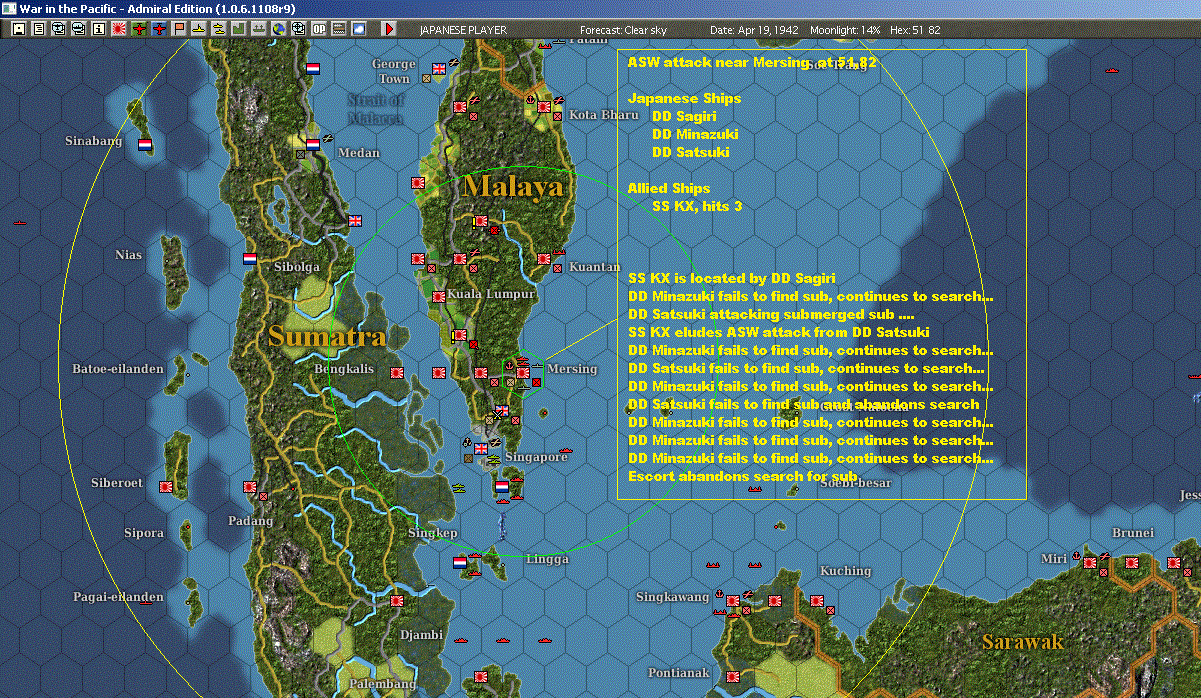Click the 'Forecast: Clear sky' status text
Viewport: 1201px width, 698px height.
click(x=622, y=30)
